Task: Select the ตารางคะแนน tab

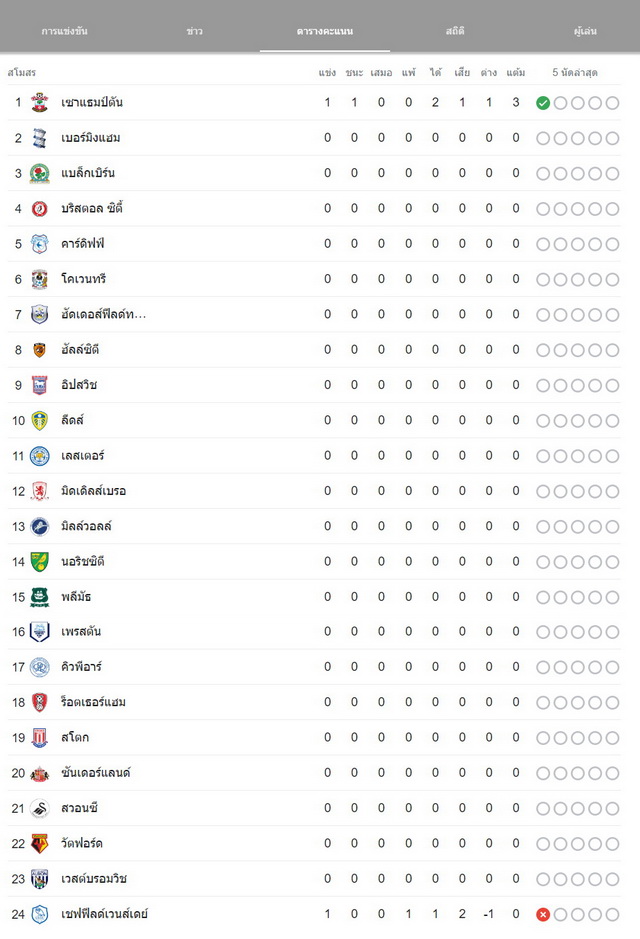Action: click(x=325, y=31)
